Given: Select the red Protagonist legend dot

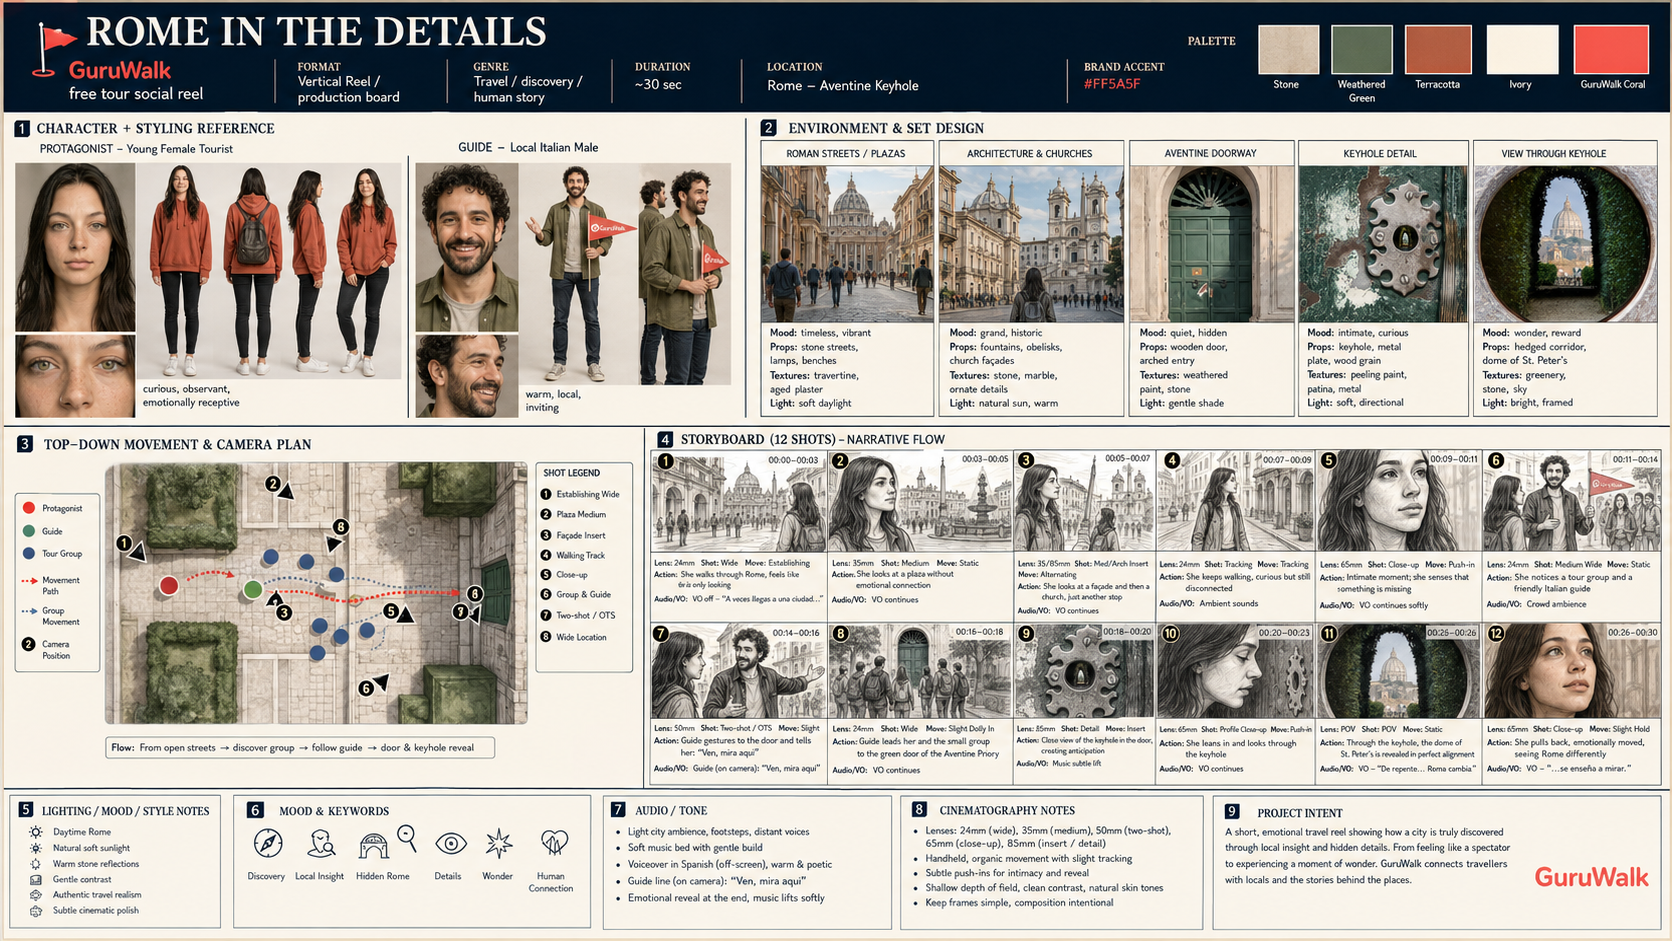Looking at the screenshot, I should click(29, 508).
